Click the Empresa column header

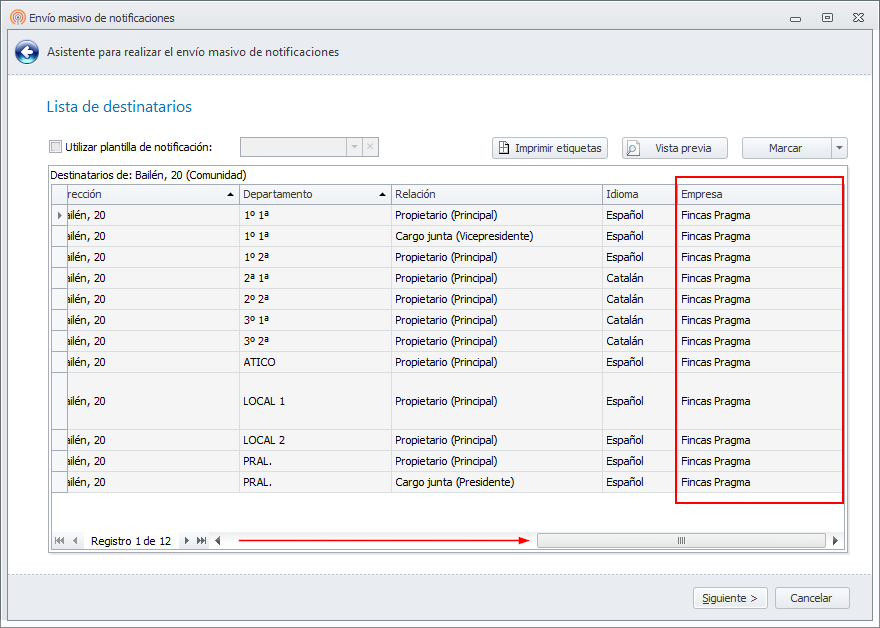(x=758, y=194)
